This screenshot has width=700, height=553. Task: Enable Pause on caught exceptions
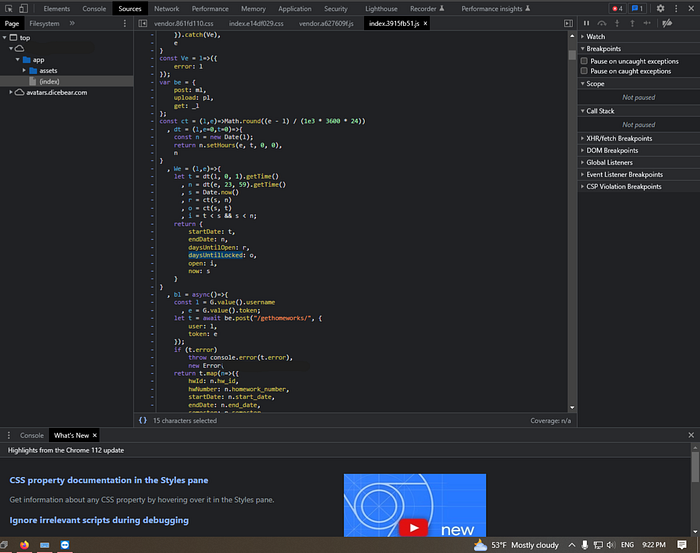584,71
